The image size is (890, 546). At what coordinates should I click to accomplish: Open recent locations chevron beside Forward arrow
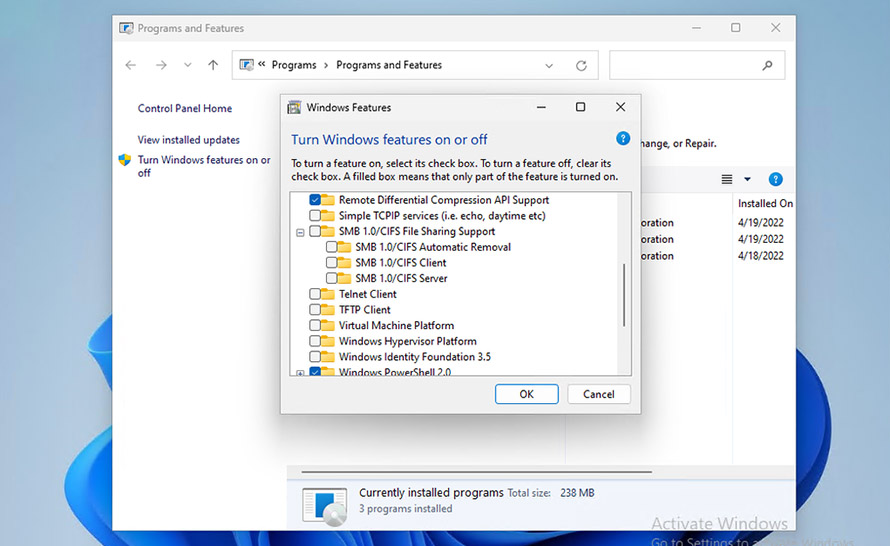[188, 65]
